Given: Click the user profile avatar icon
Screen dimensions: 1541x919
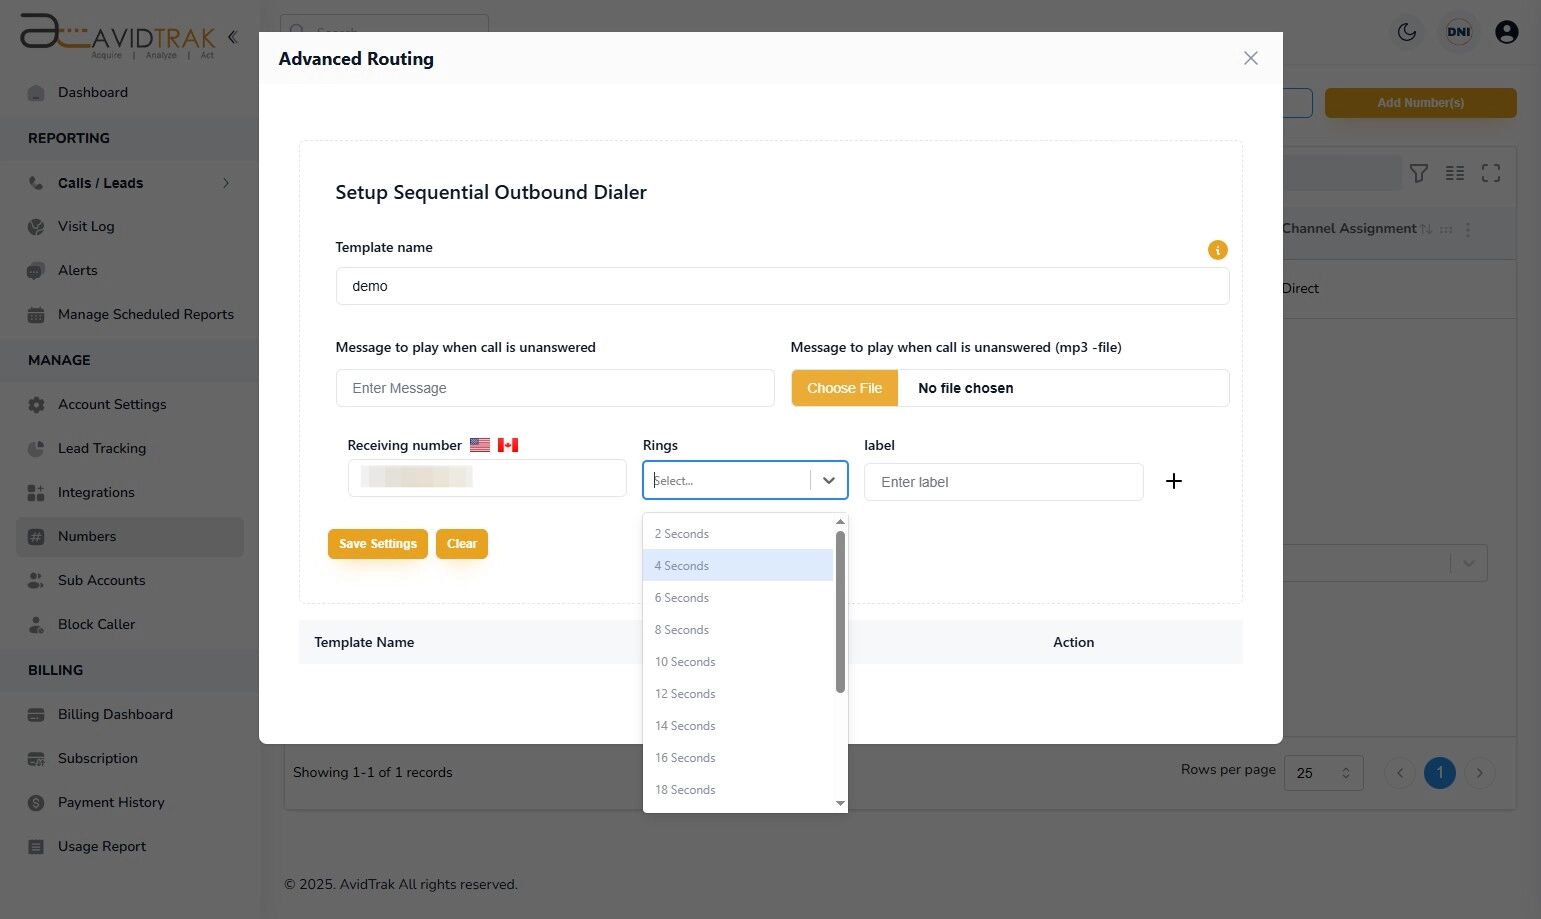Looking at the screenshot, I should (1506, 31).
